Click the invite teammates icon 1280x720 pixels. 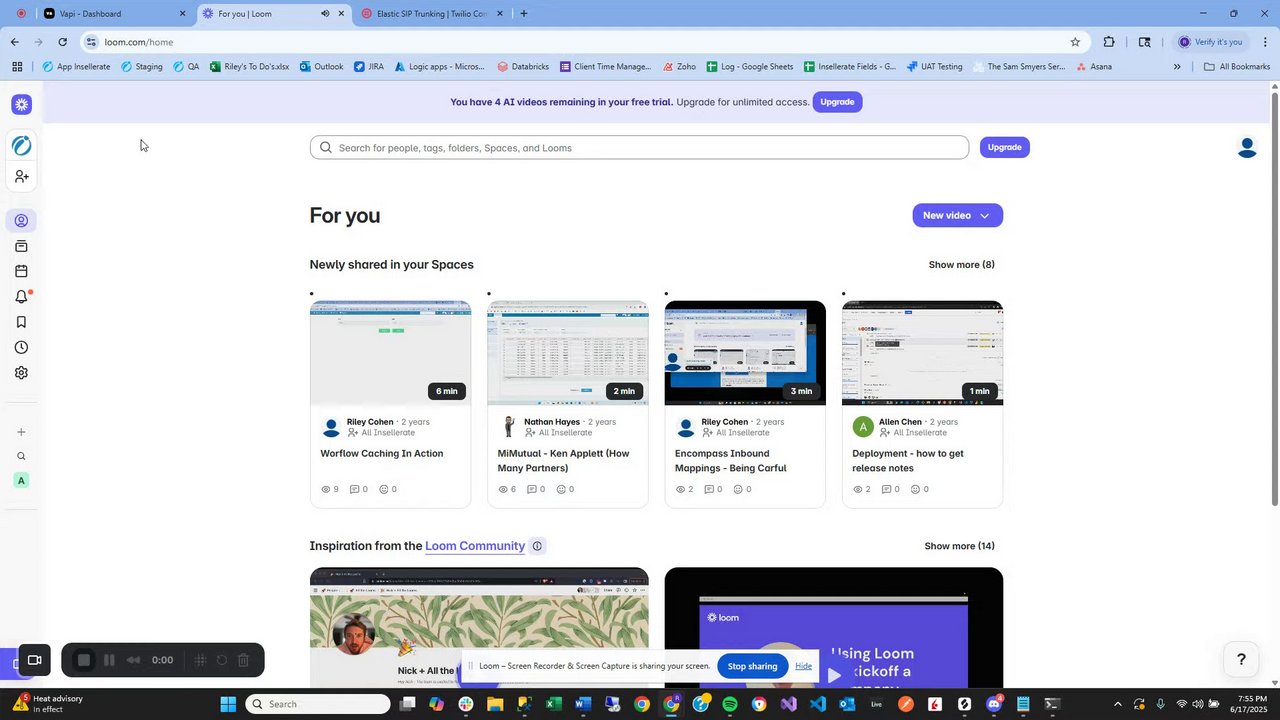pos(21,177)
